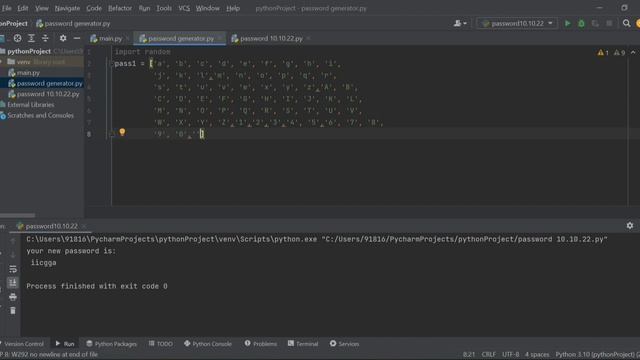Image resolution: width=640 pixels, height=360 pixels.
Task: Open the Code menu
Action: (x=94, y=8)
